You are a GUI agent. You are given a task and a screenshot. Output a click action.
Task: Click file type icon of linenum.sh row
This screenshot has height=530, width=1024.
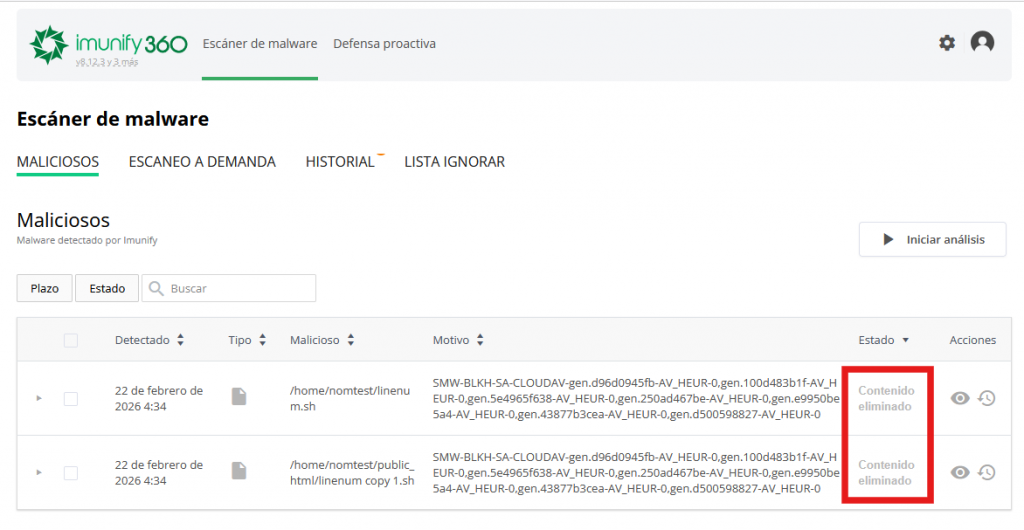point(238,397)
